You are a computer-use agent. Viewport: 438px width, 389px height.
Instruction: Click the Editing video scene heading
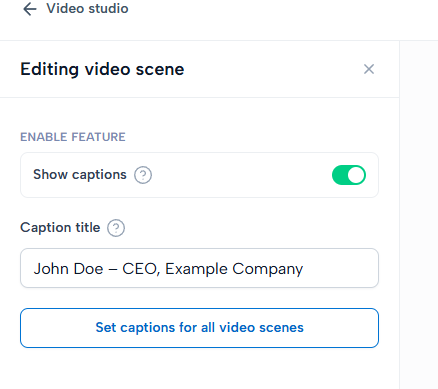tap(102, 69)
